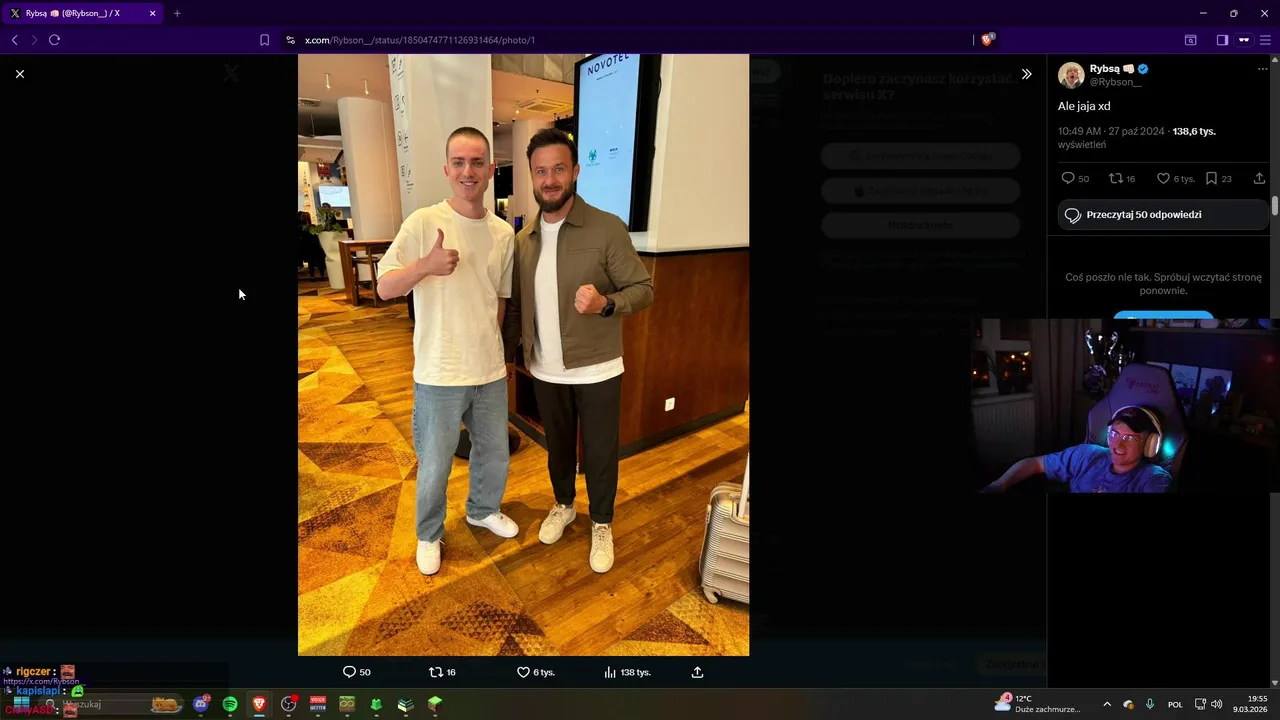The height and width of the screenshot is (720, 1280).
Task: Open Discord from the taskbar
Action: click(201, 704)
